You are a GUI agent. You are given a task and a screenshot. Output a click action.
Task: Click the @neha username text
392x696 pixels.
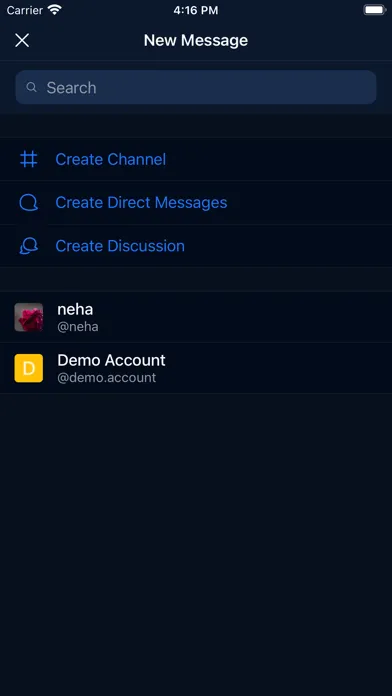[78, 327]
